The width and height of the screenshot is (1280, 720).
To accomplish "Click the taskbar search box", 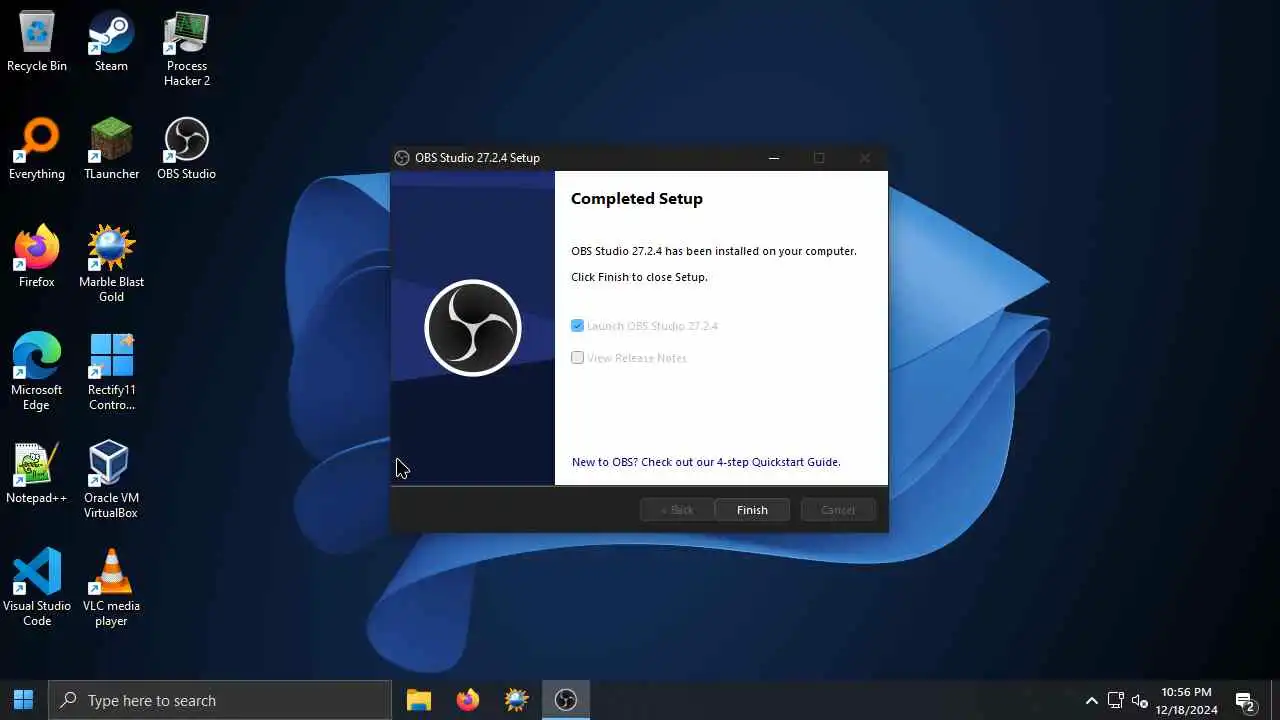I will (x=220, y=700).
